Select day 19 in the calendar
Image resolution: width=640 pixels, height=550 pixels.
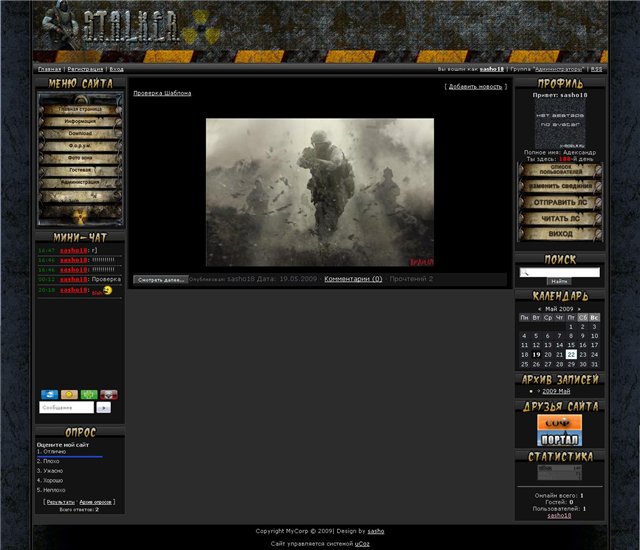536,355
